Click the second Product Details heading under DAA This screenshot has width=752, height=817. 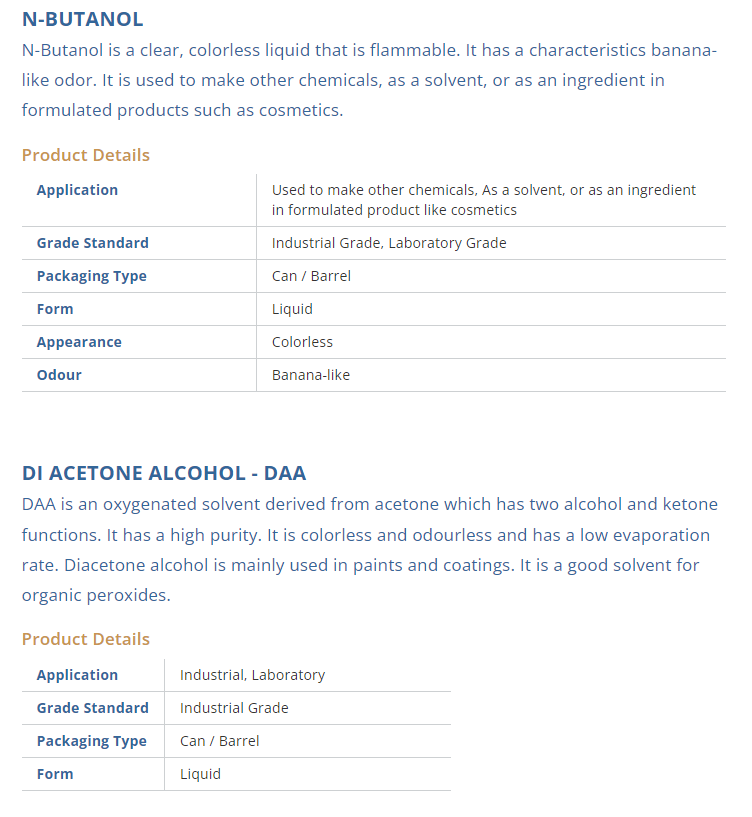click(86, 639)
